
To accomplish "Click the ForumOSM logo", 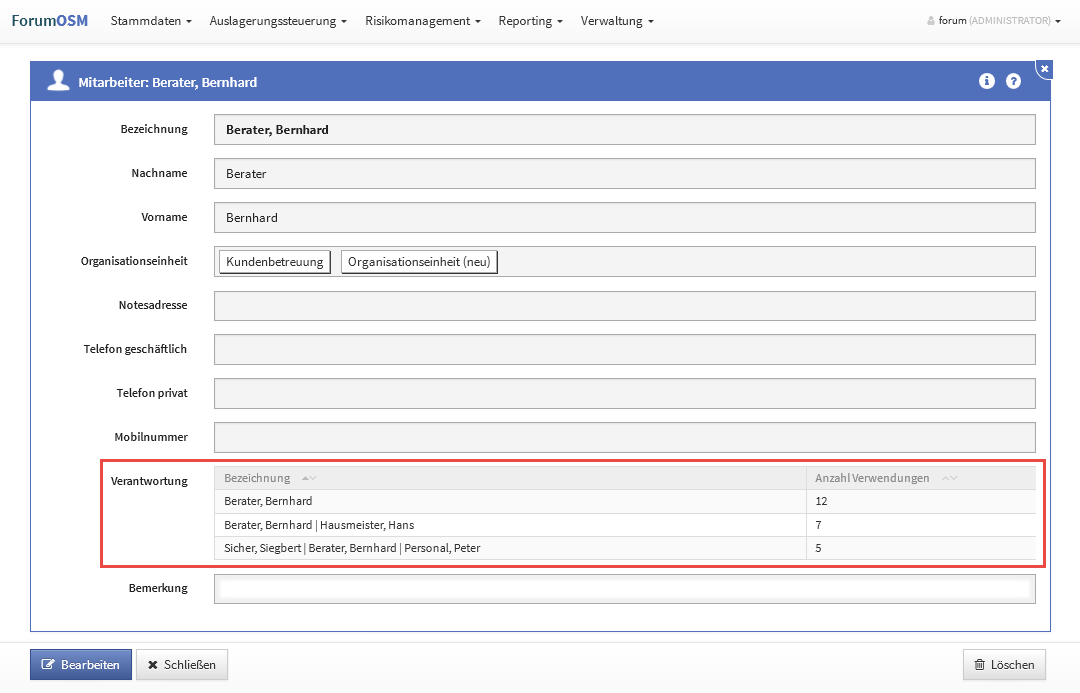I will (50, 20).
